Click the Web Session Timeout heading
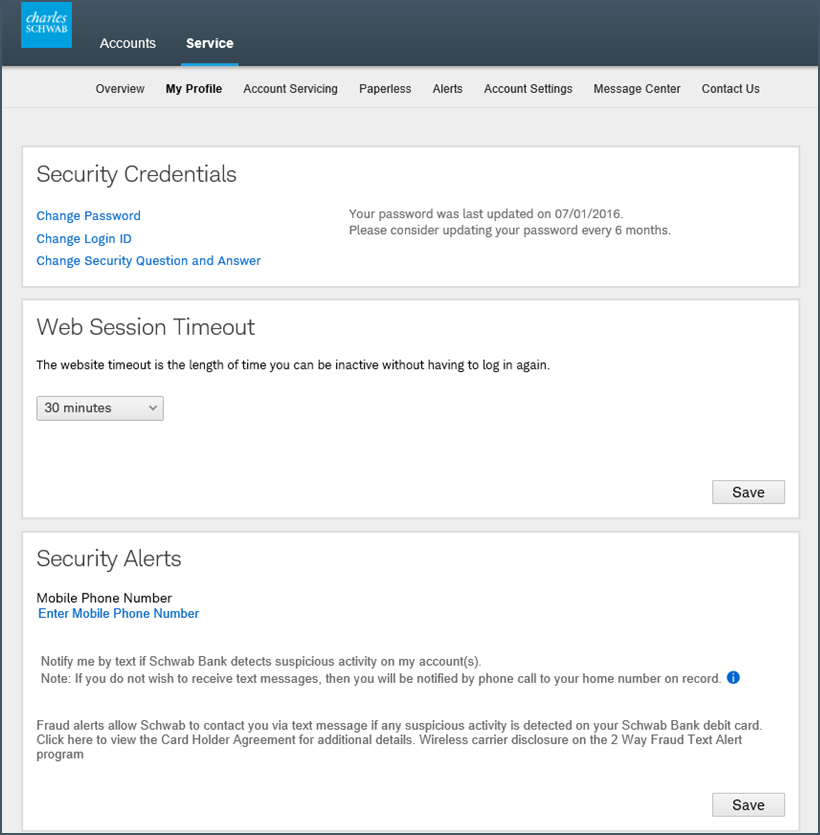This screenshot has width=820, height=835. [145, 327]
